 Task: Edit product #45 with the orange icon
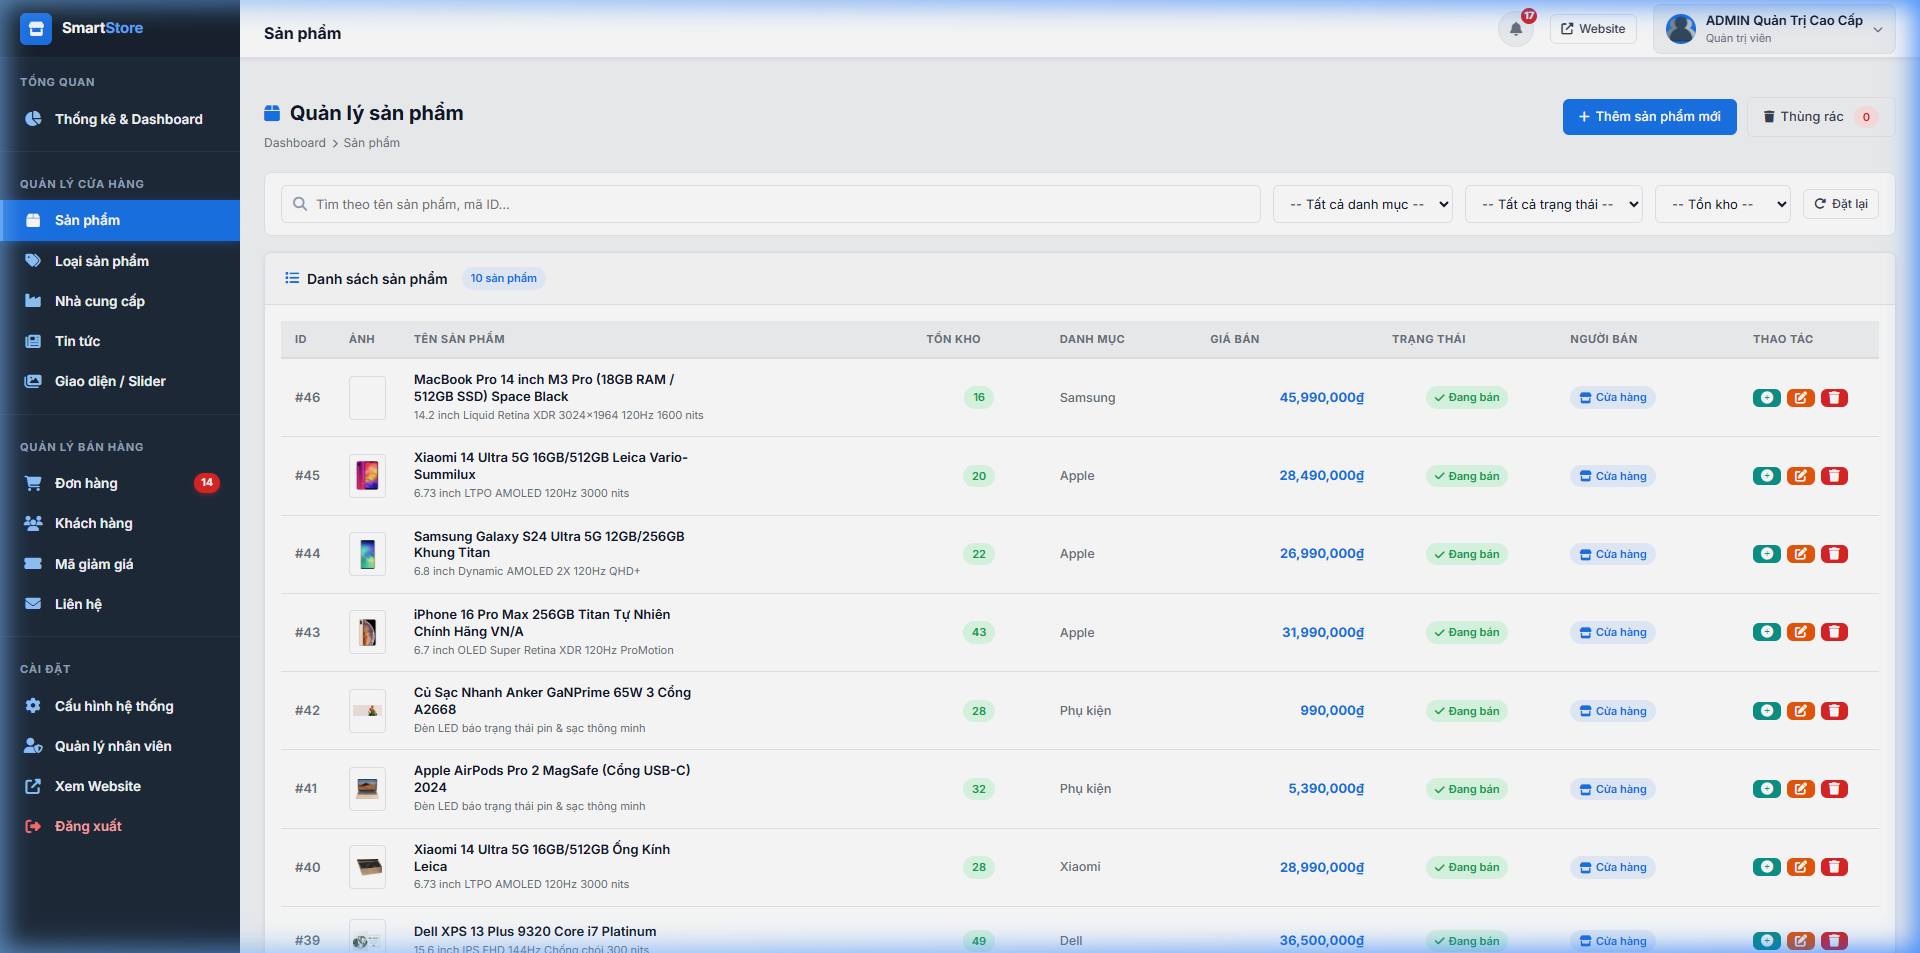click(x=1801, y=476)
